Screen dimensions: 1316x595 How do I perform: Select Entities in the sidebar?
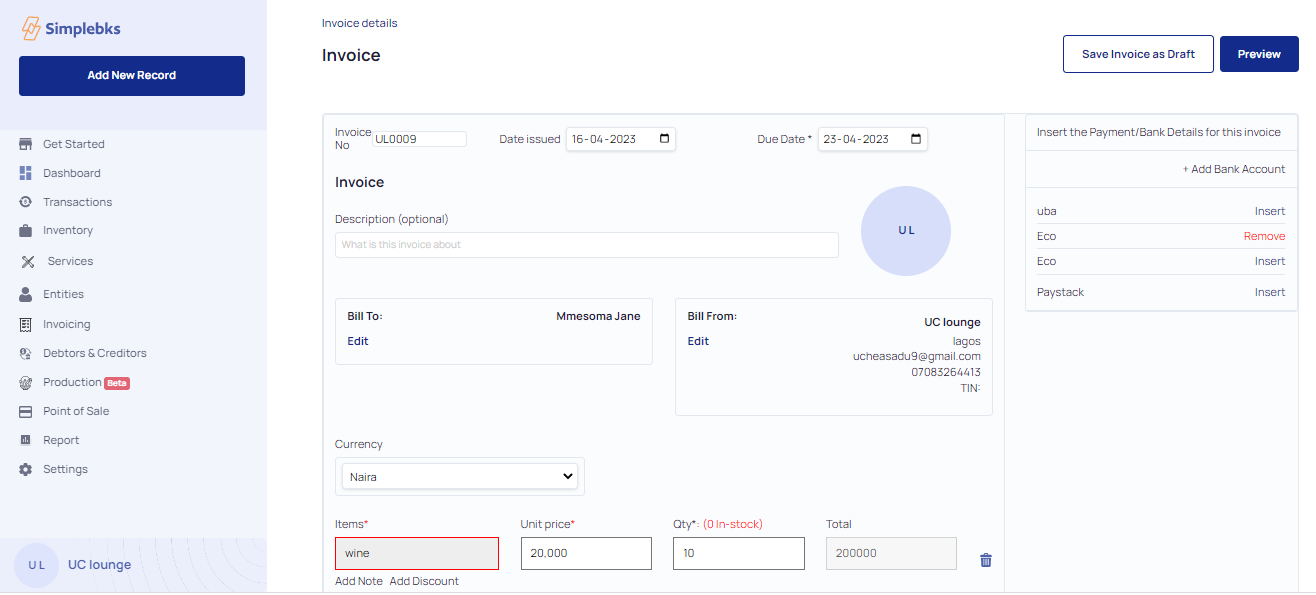click(63, 294)
